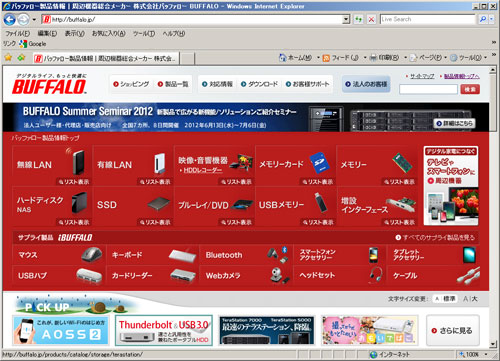Viewport: 500px width, 361px height.
Task: Open the ダウンロード navigation link
Action: pyautogui.click(x=259, y=84)
